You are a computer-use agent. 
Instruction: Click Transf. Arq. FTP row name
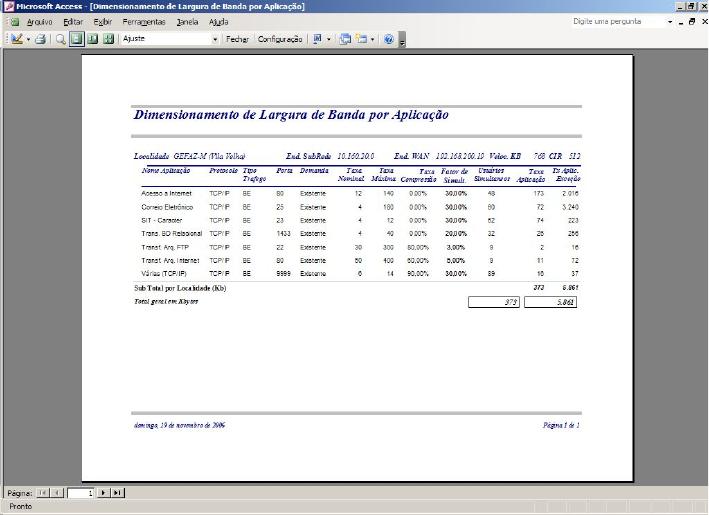(x=165, y=247)
